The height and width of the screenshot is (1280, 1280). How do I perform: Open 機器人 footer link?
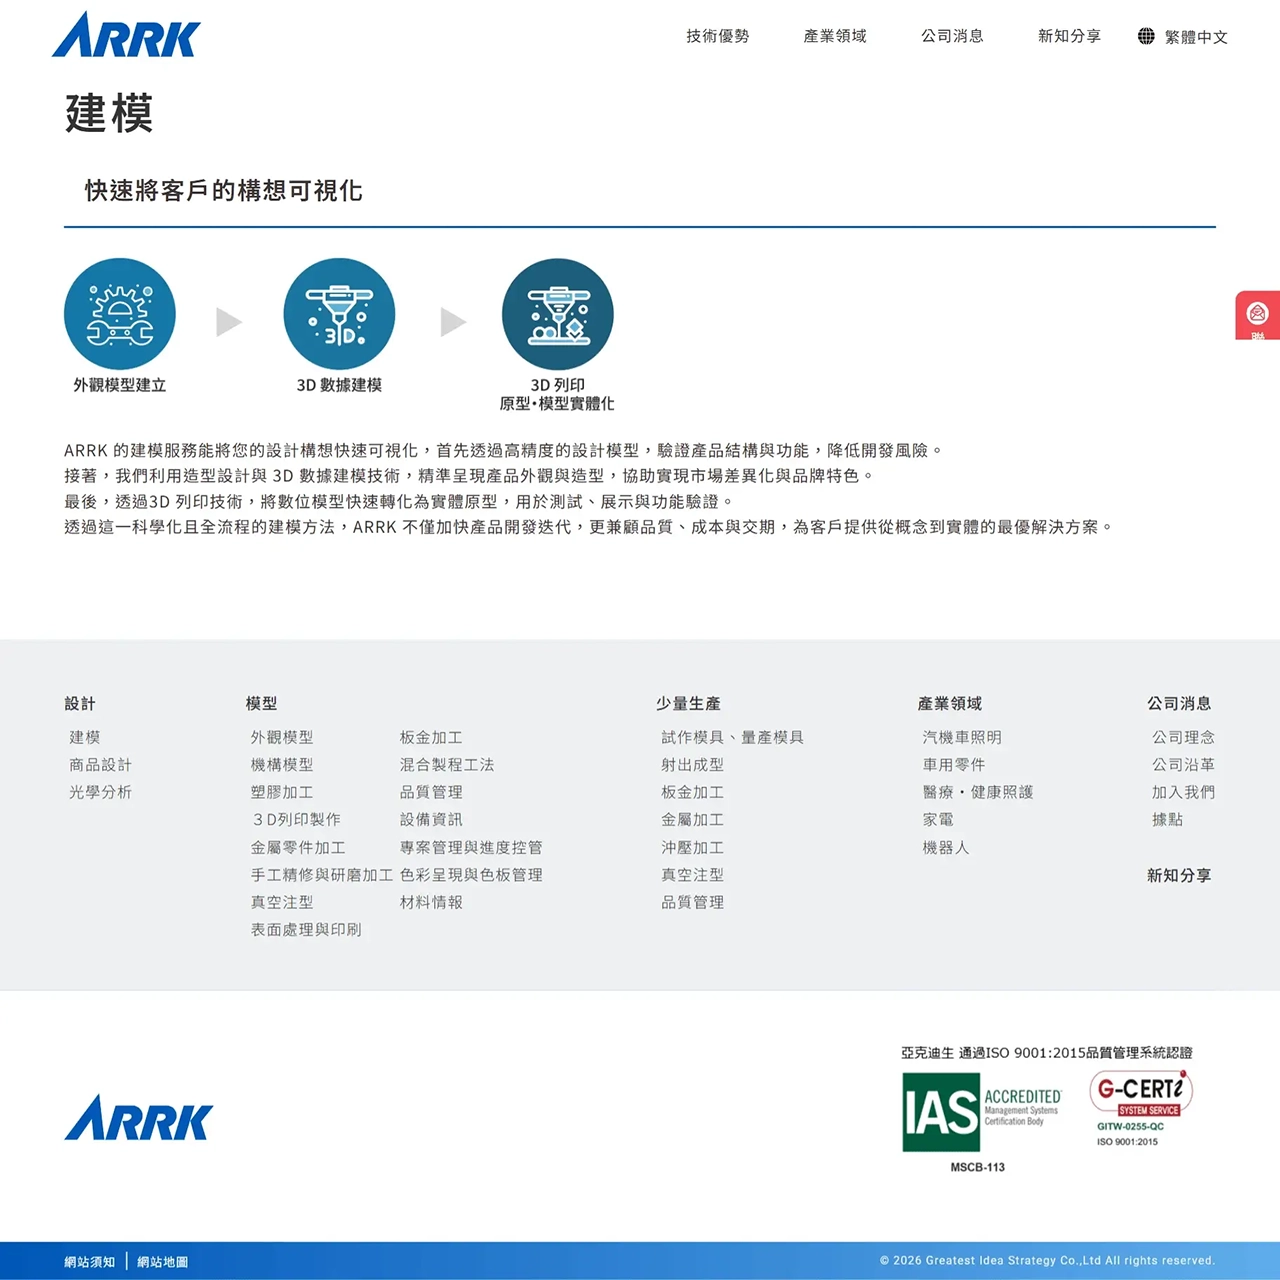(x=946, y=848)
